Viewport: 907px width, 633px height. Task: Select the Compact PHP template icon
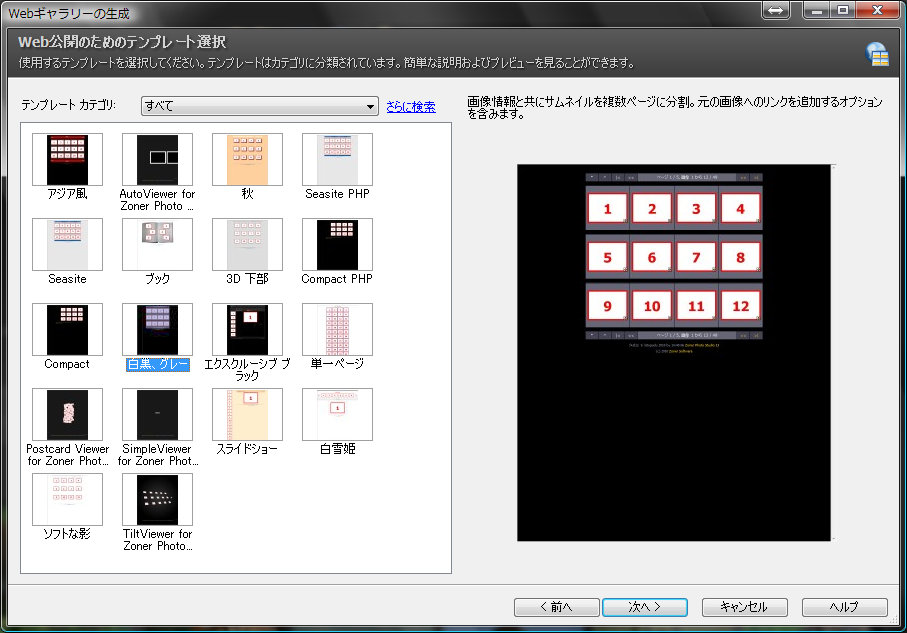click(x=337, y=244)
